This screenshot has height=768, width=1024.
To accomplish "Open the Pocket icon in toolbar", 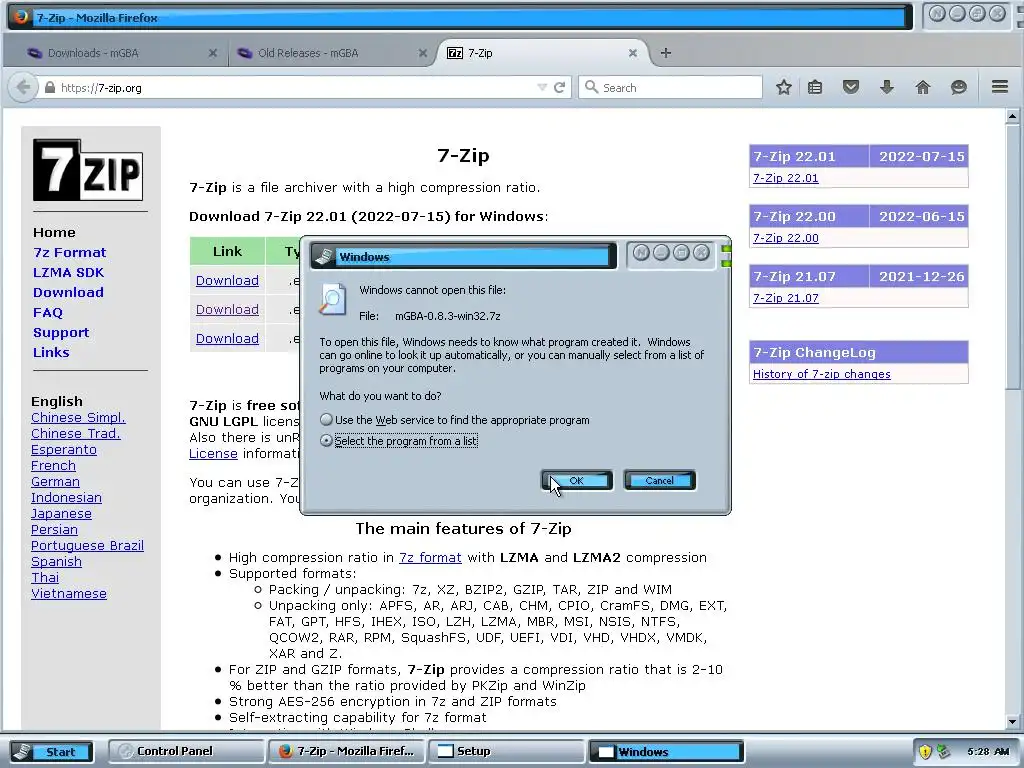I will click(850, 87).
